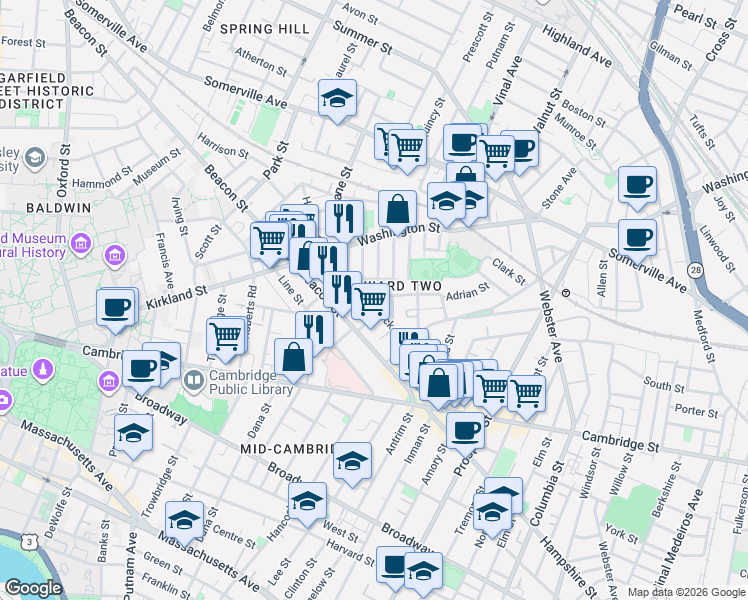The height and width of the screenshot is (600, 748).
Task: Click the Webster Ave street label
Action: pyautogui.click(x=551, y=326)
